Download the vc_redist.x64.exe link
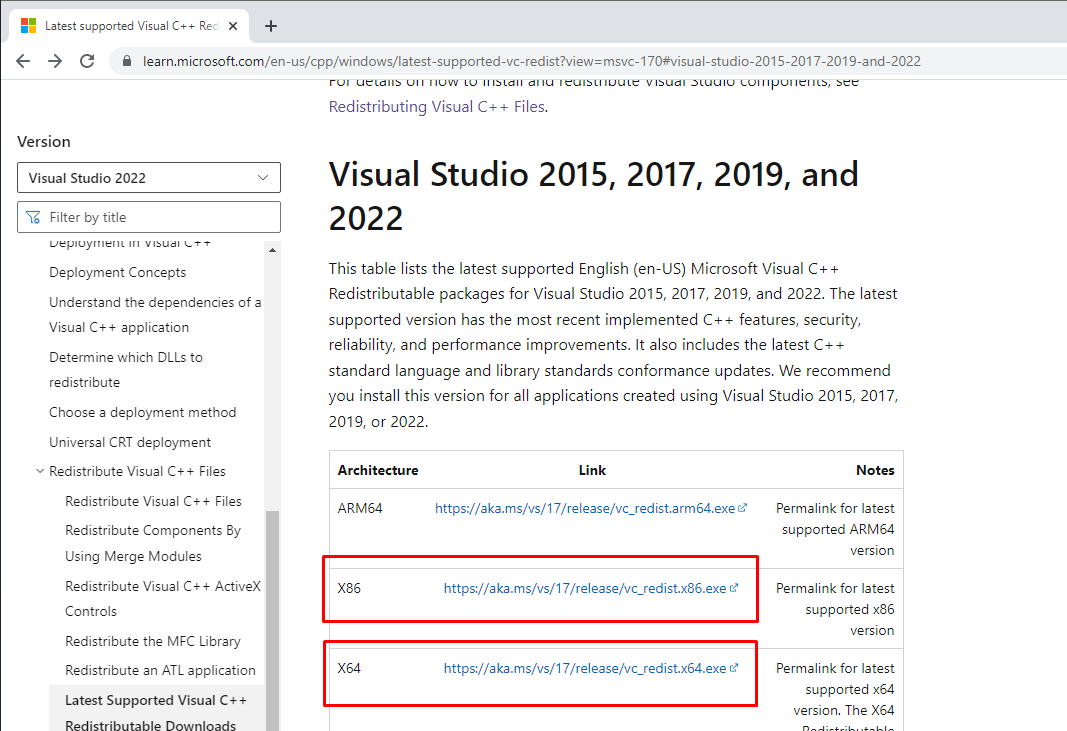The width and height of the screenshot is (1067, 731). 585,668
